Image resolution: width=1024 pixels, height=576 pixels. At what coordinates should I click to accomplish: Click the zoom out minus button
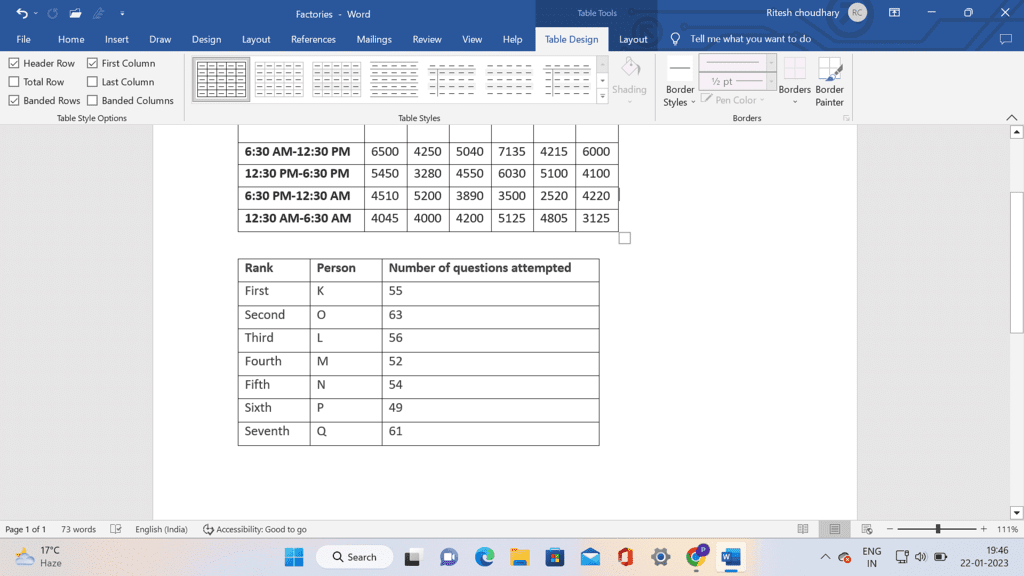click(889, 529)
